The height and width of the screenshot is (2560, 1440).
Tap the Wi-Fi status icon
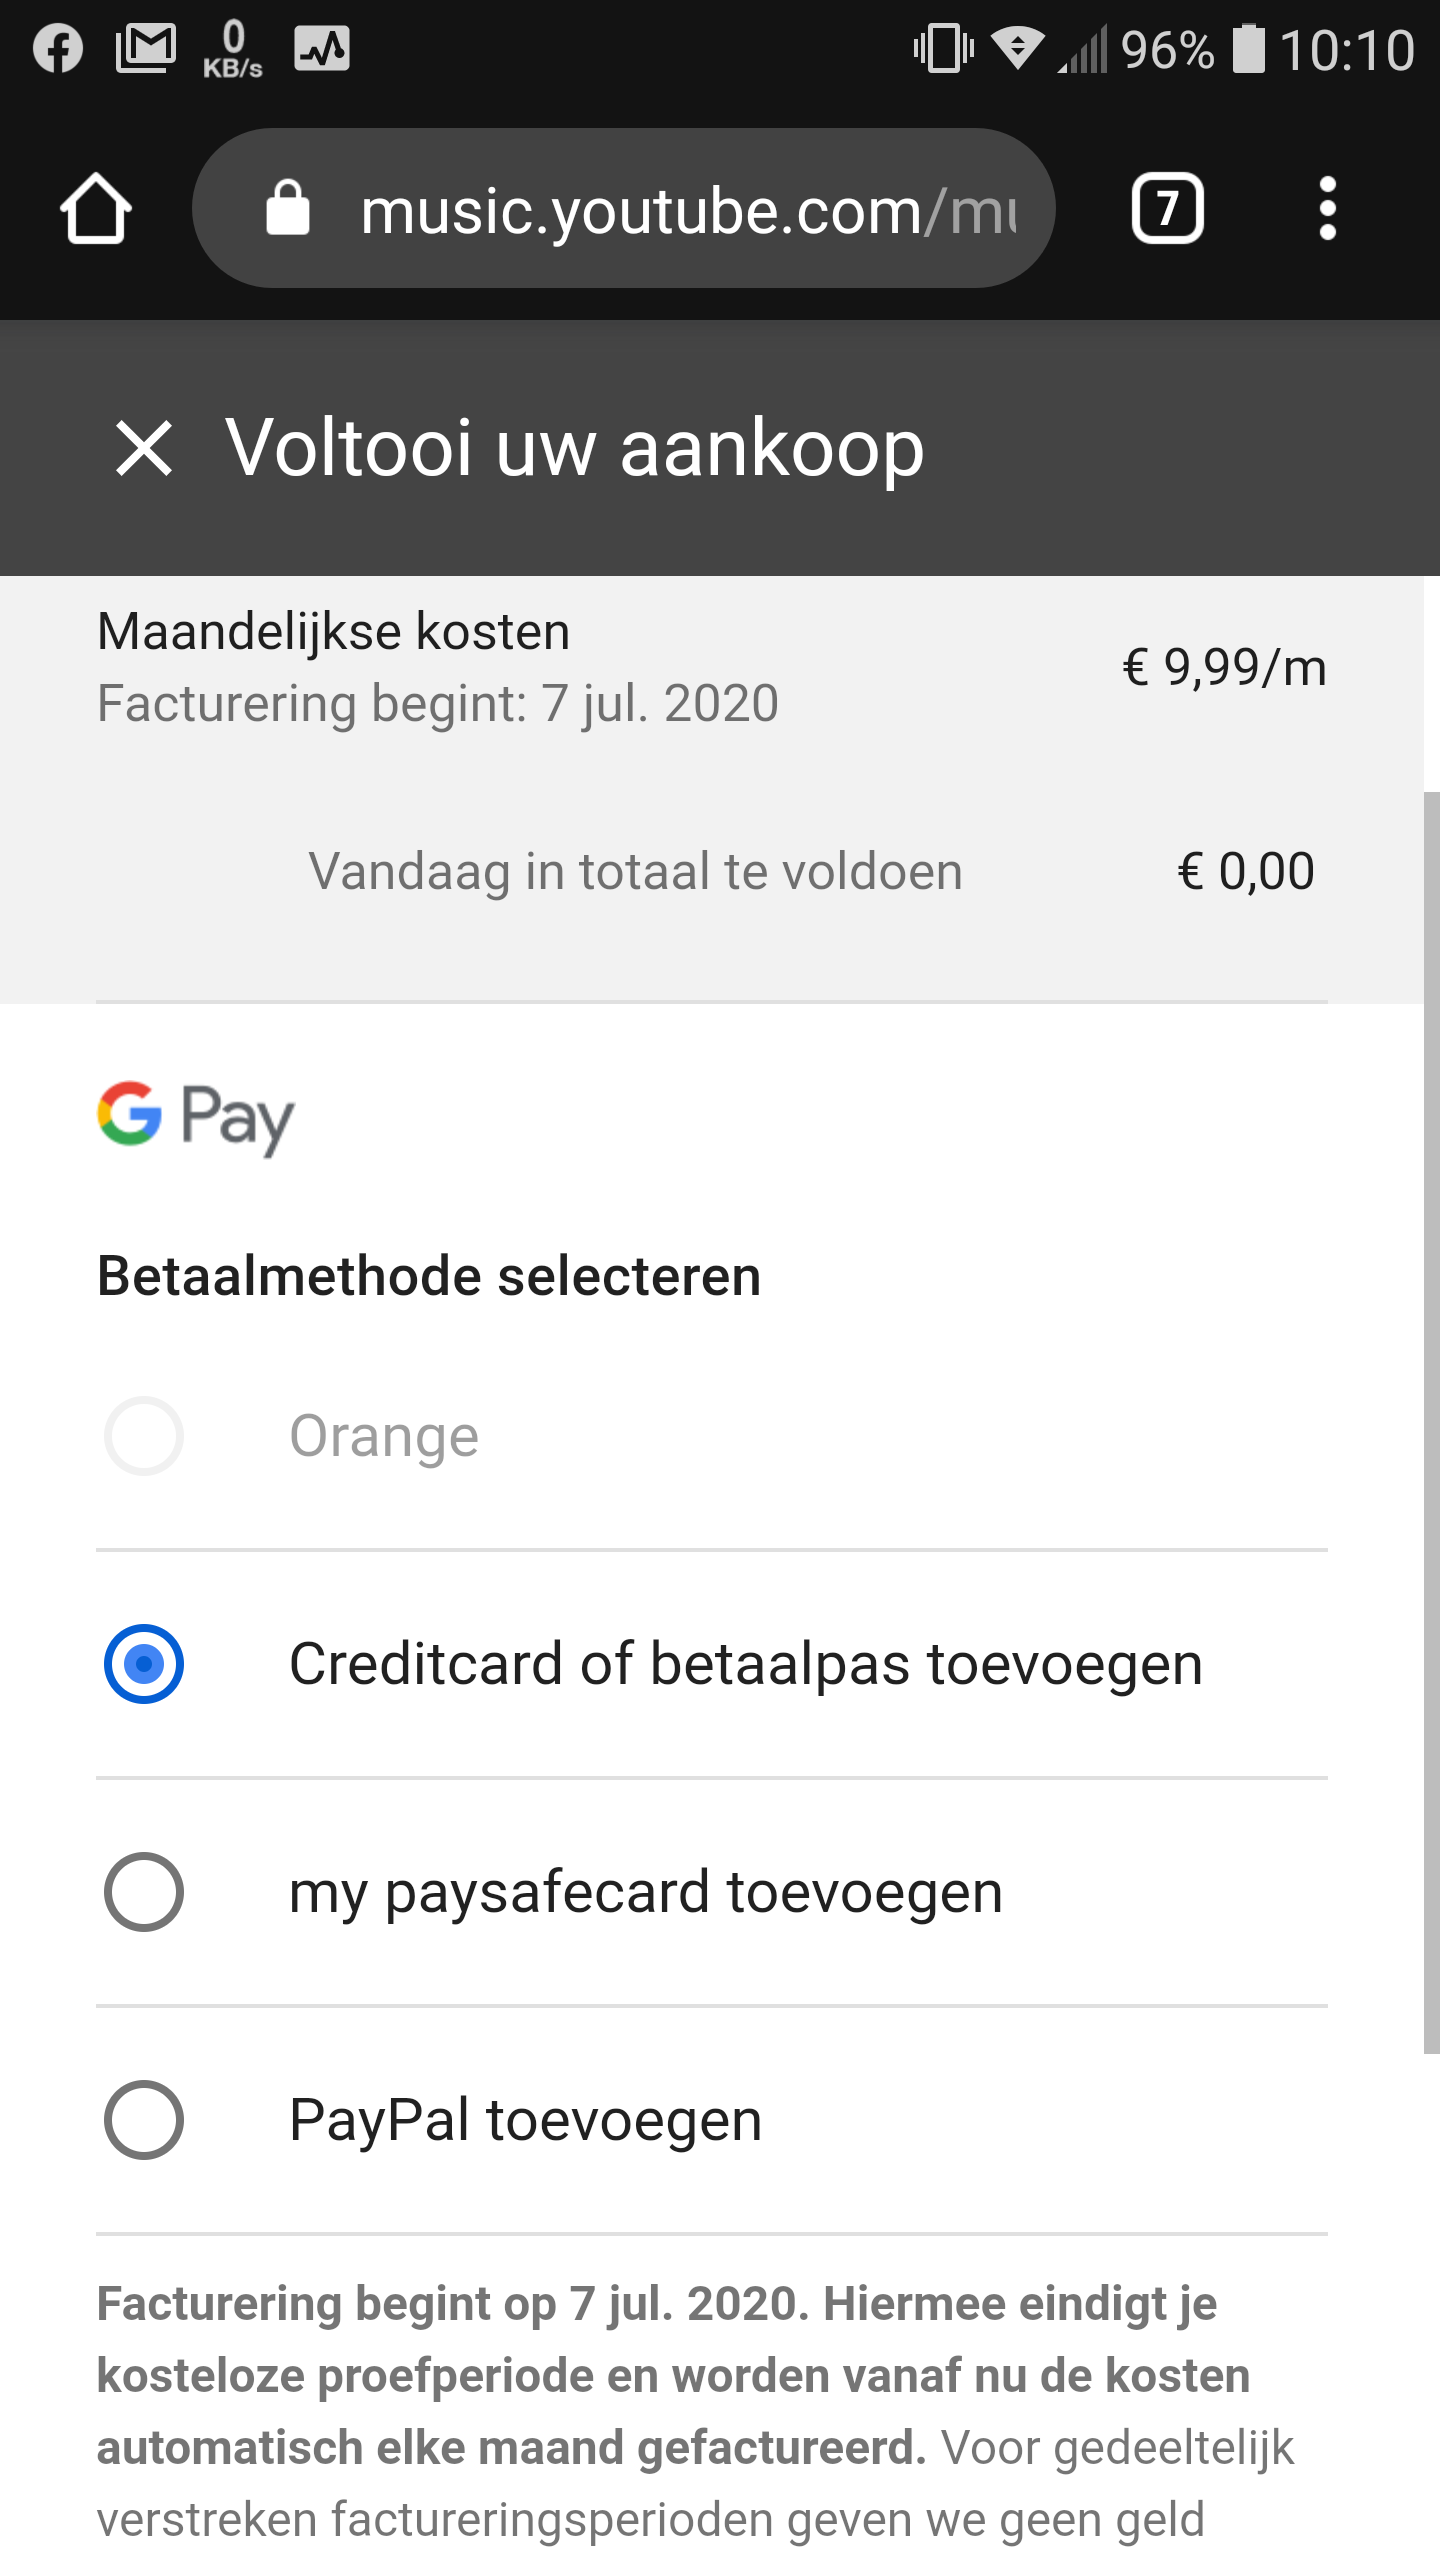coord(1017,48)
